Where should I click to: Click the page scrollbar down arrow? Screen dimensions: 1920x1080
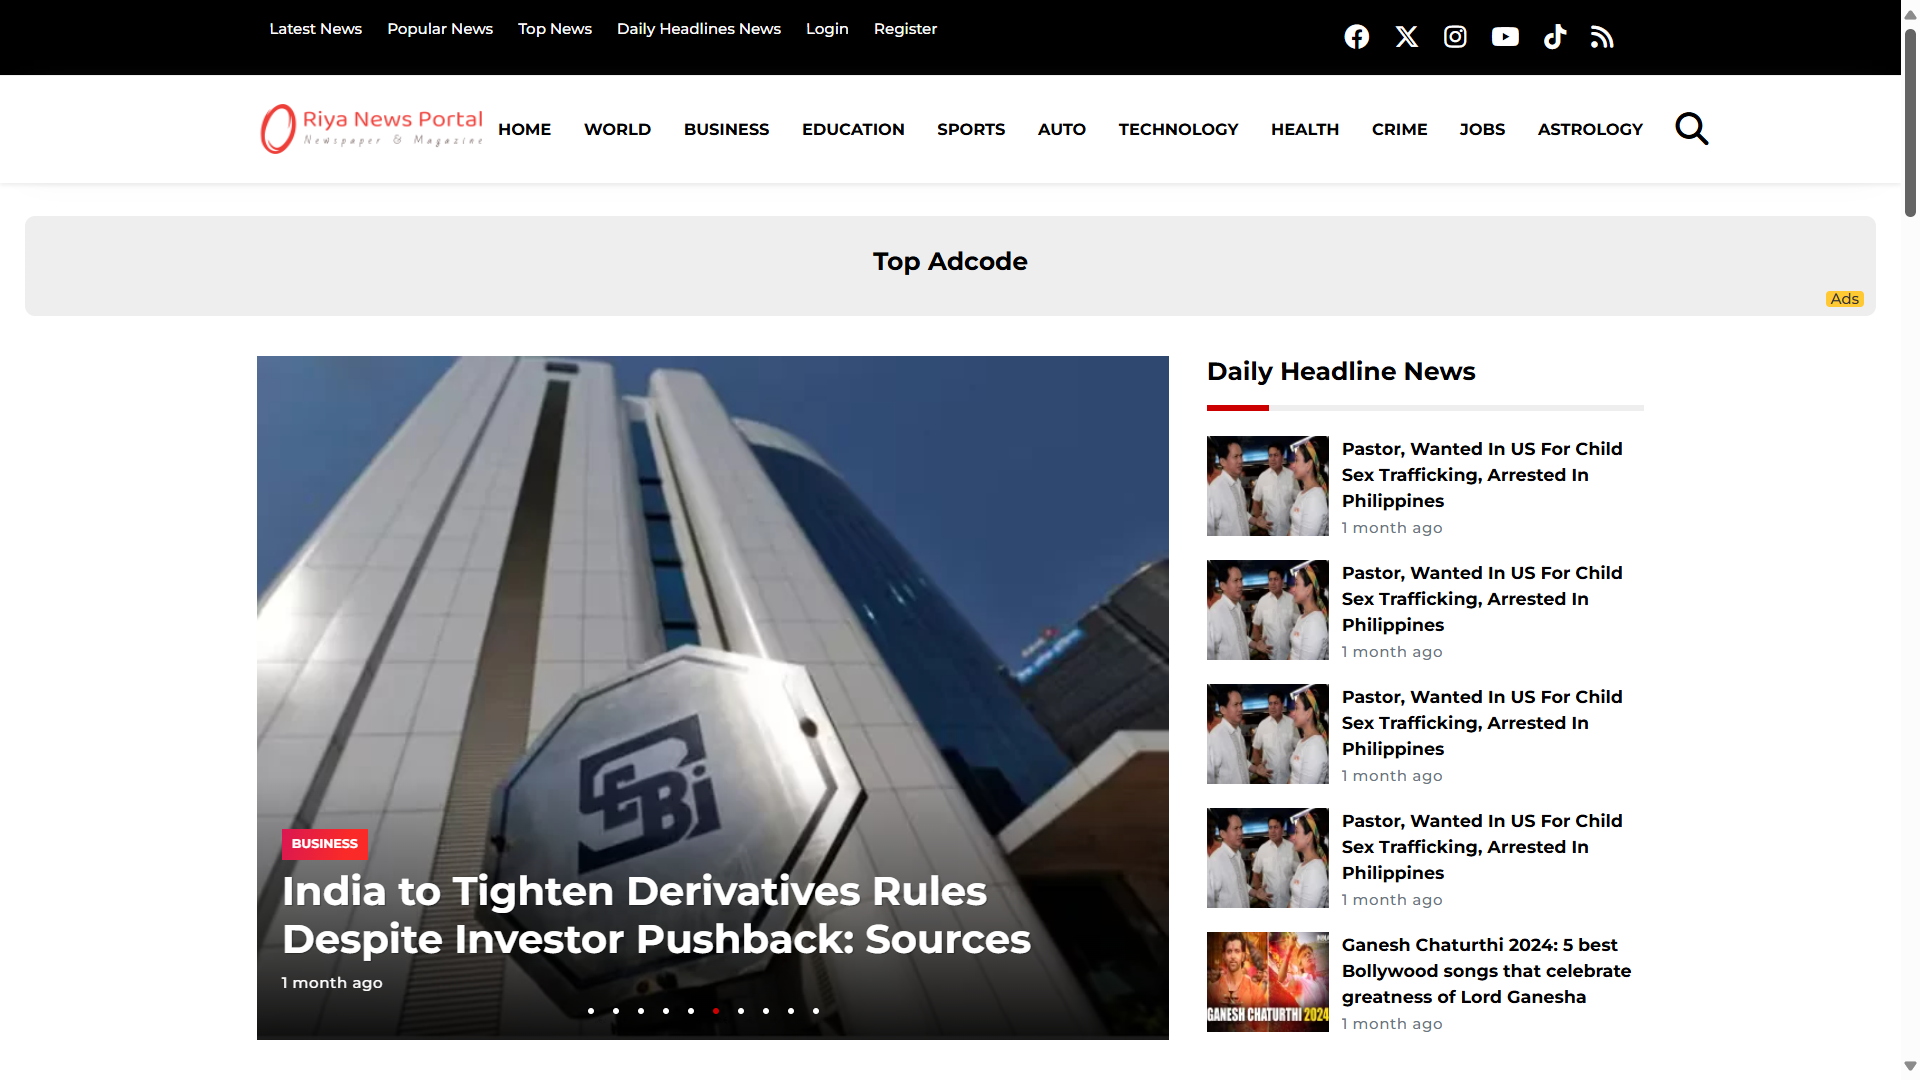coord(1909,1066)
